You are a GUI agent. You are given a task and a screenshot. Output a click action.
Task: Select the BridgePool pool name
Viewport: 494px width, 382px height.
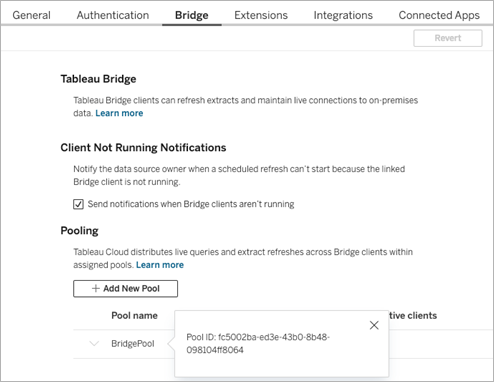point(133,343)
